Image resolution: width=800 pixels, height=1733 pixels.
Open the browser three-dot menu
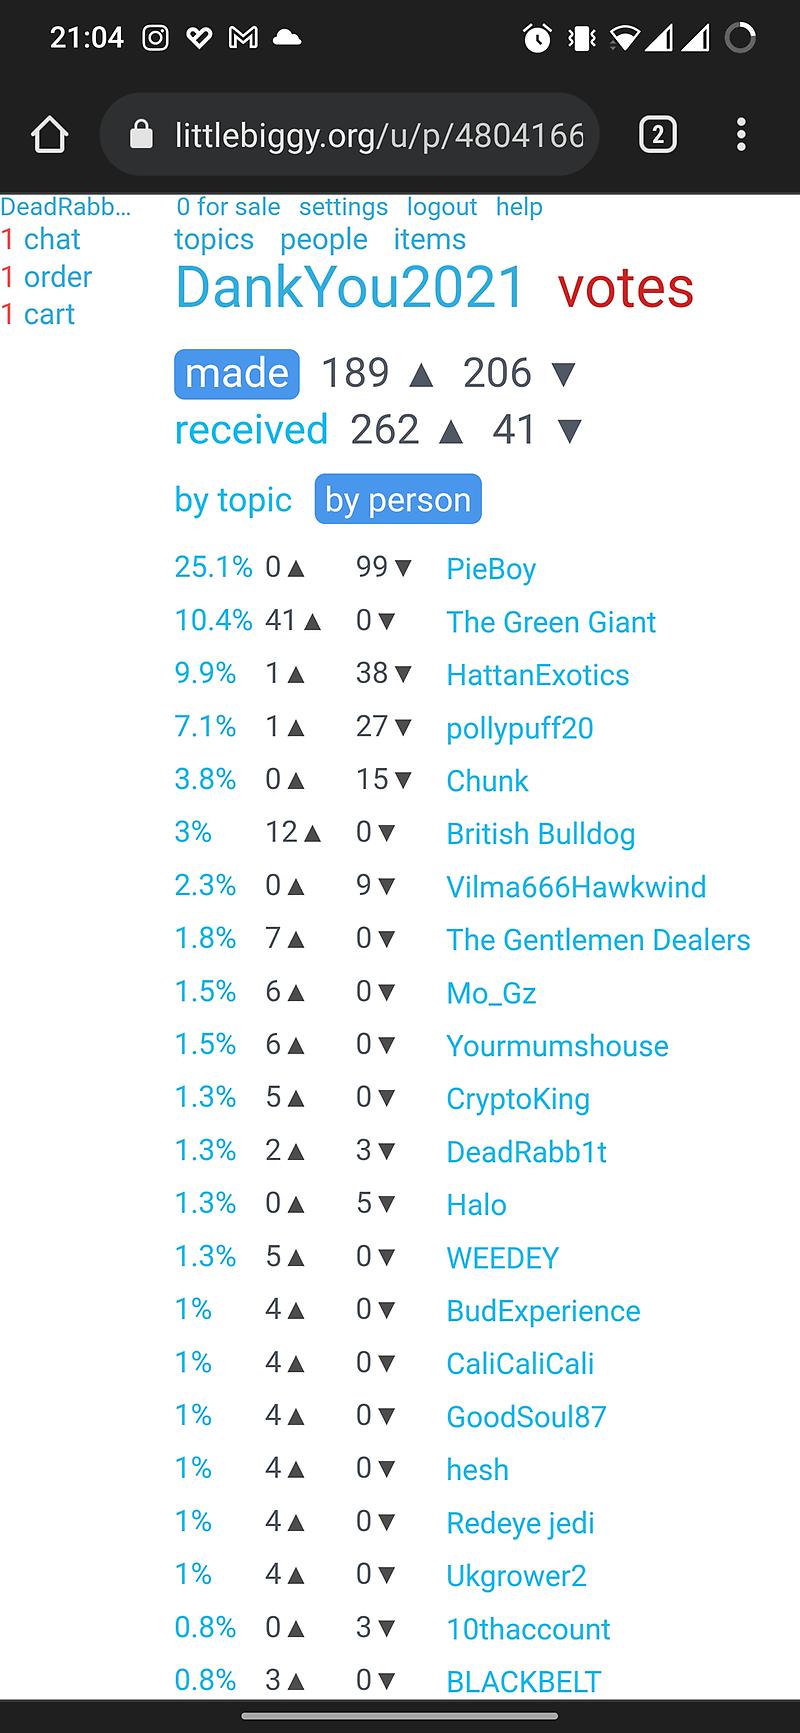[x=741, y=135]
